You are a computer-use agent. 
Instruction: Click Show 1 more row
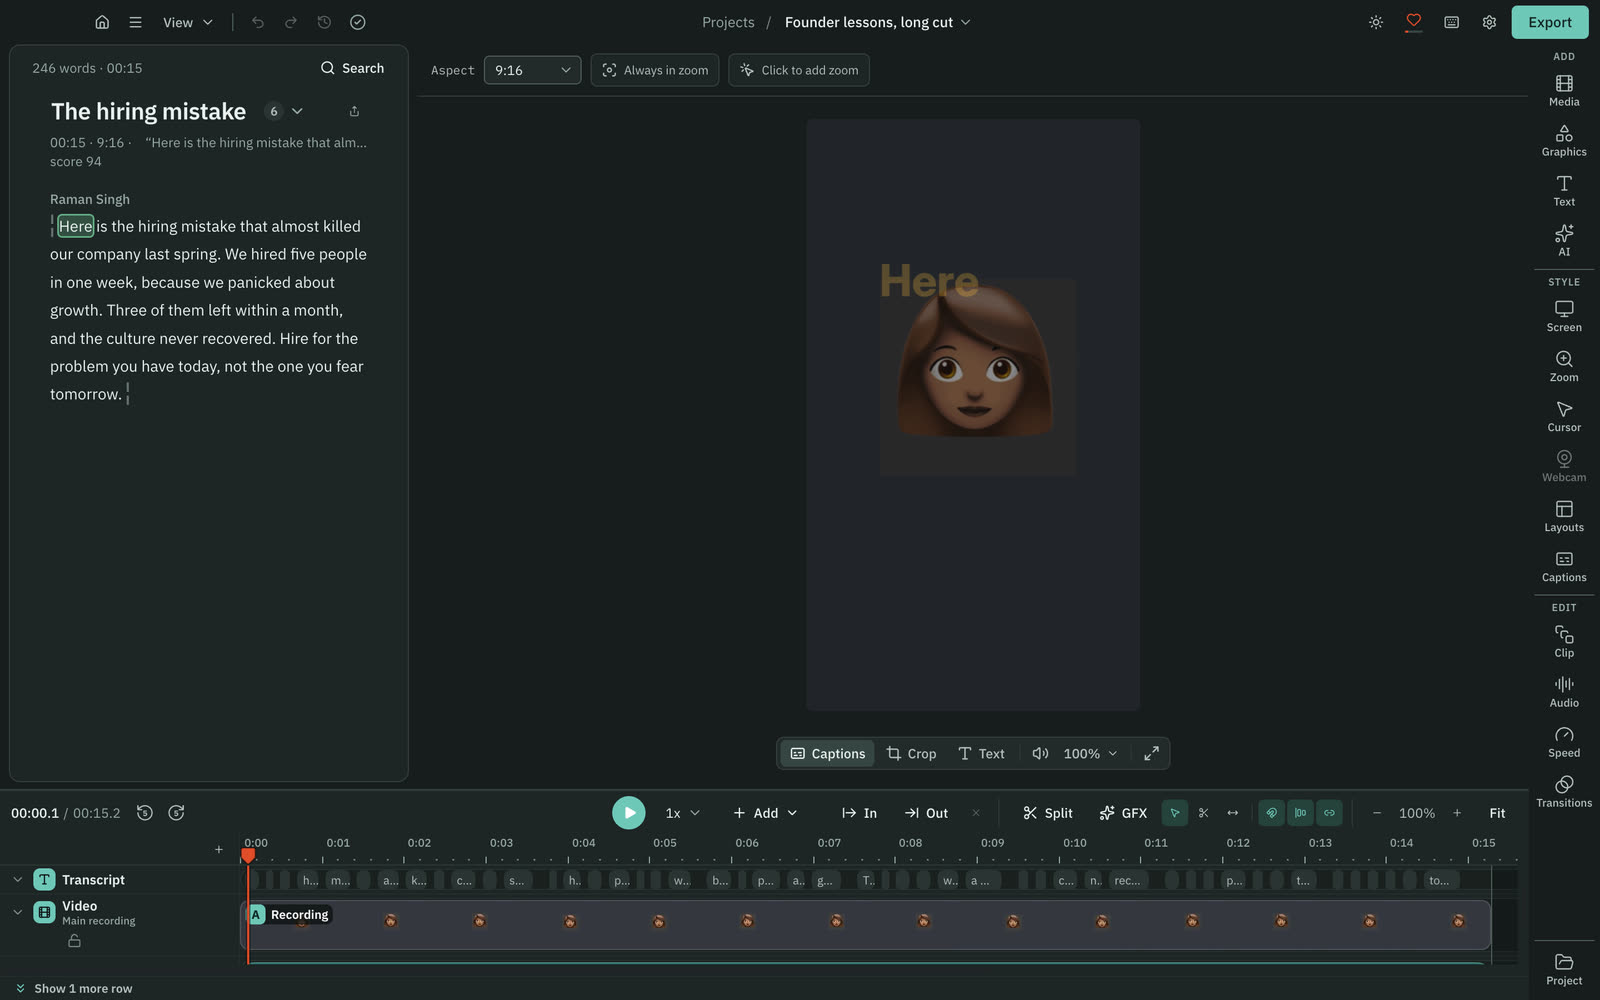coord(74,989)
